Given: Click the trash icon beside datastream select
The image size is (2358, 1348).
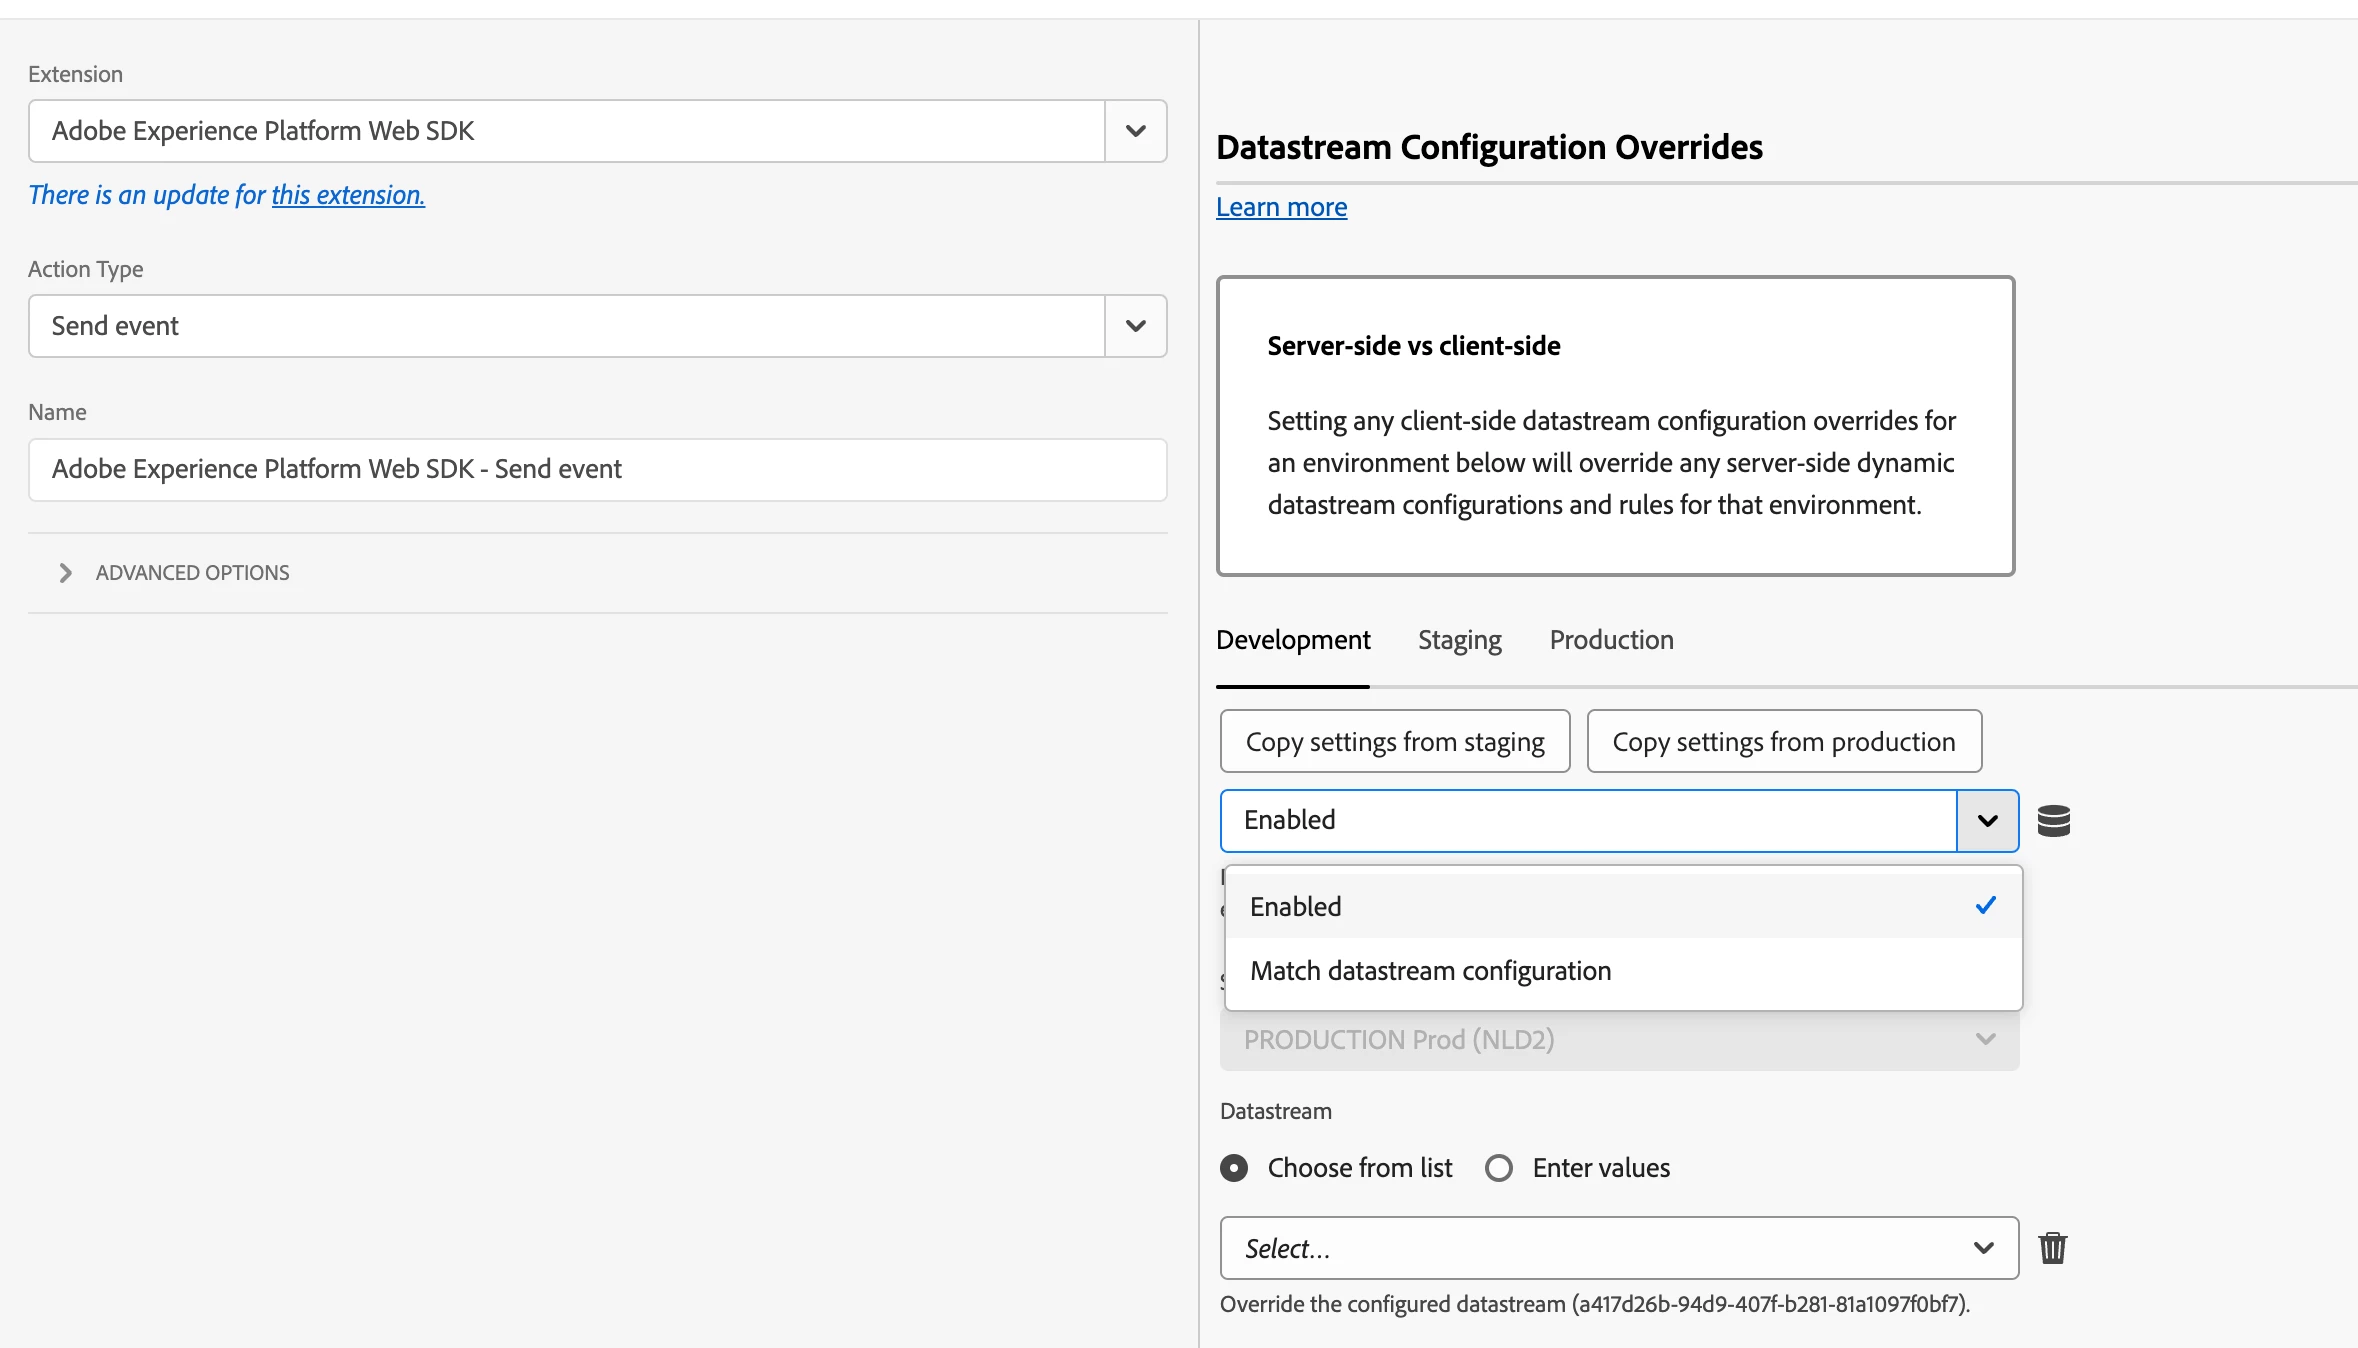Looking at the screenshot, I should coord(2052,1247).
